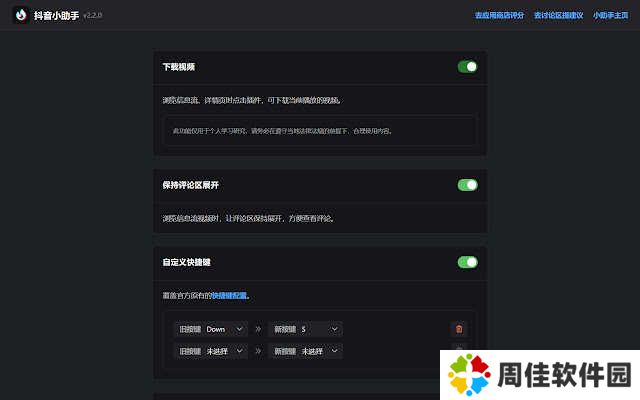Go to 去讨论区提建议 link
Viewport: 640px width, 400px height.
tap(559, 15)
